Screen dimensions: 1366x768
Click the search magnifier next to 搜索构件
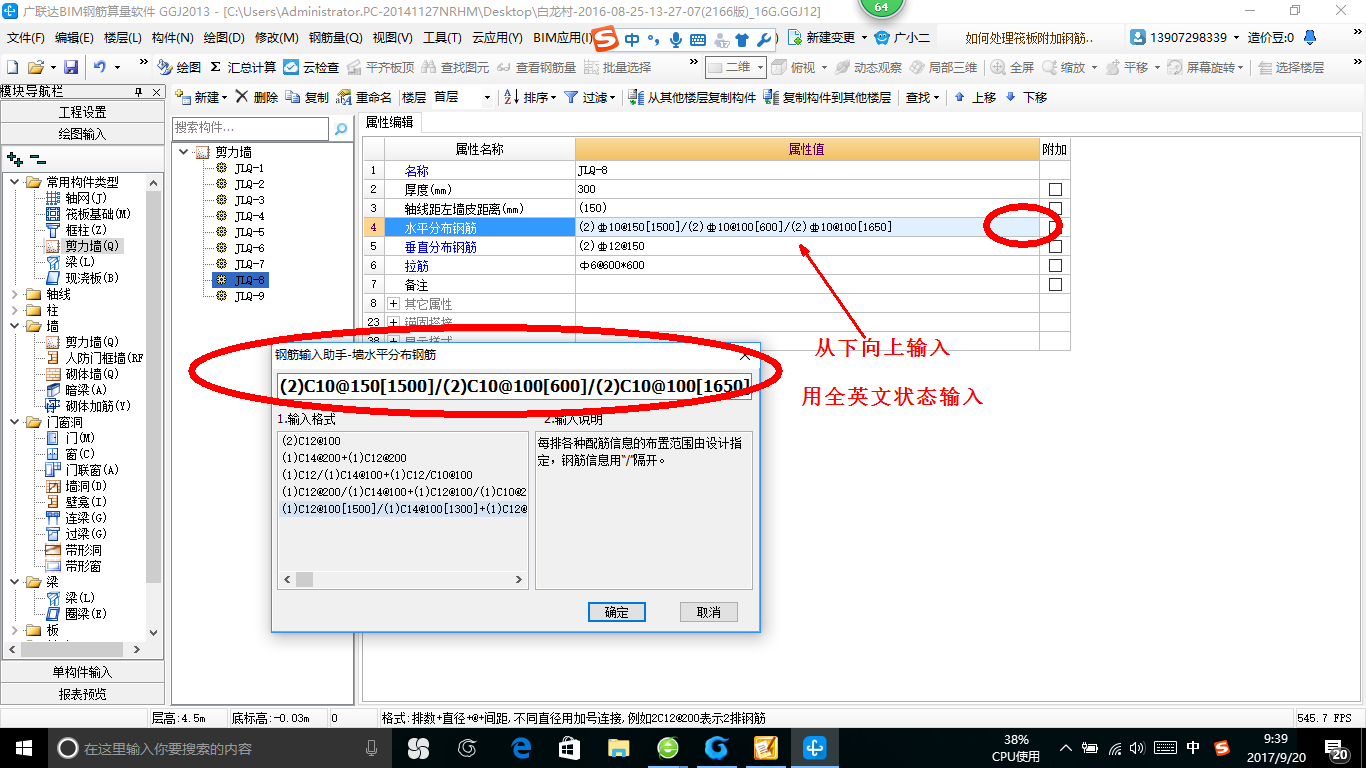click(x=341, y=128)
